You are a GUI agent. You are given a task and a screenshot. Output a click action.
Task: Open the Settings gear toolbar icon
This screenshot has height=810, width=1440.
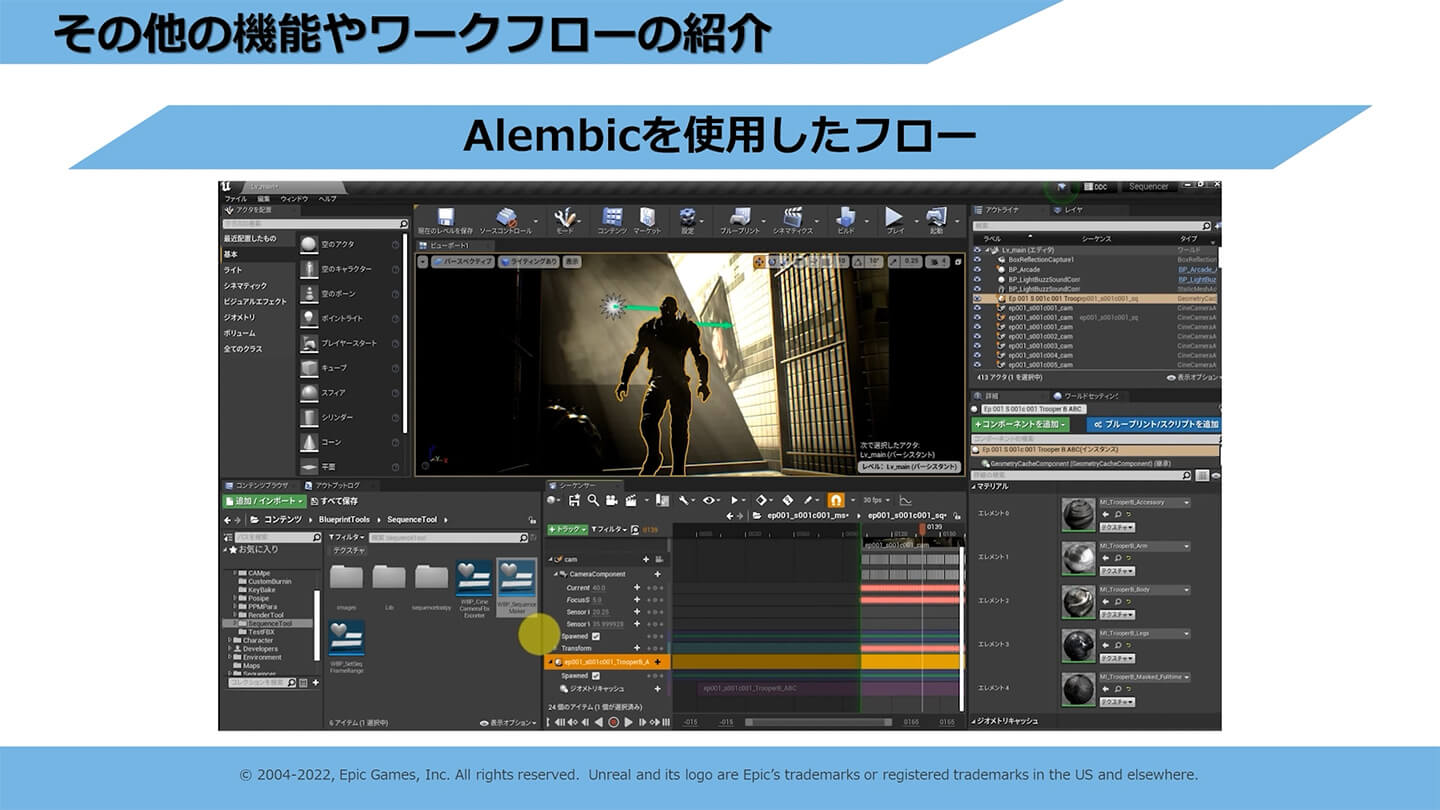pyautogui.click(x=687, y=217)
